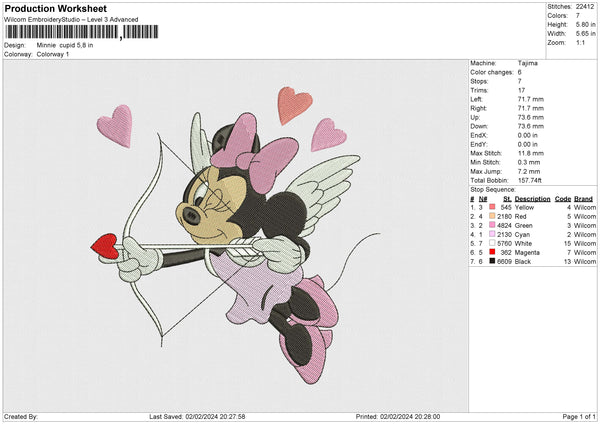The image size is (600, 424).
Task: Click the Black row color swatch
Action: click(x=492, y=261)
